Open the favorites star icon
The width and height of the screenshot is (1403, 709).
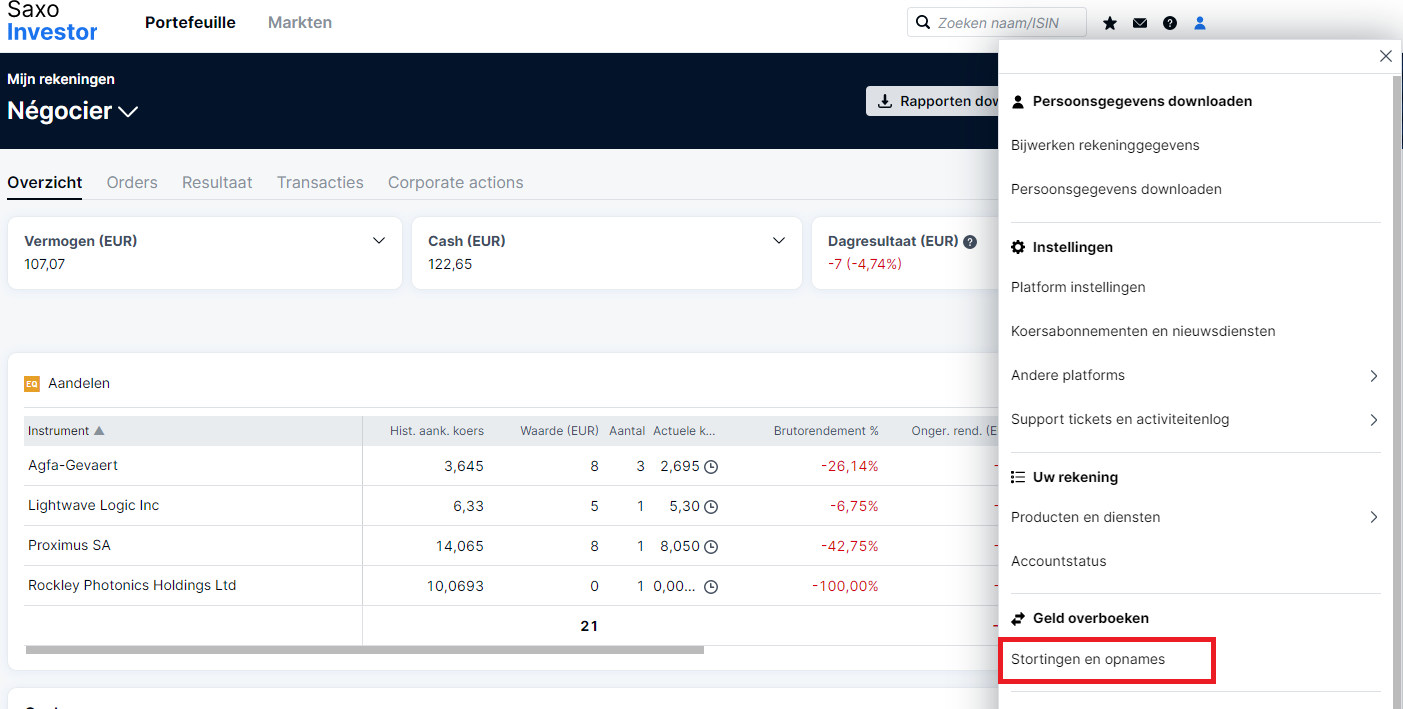coord(1110,23)
